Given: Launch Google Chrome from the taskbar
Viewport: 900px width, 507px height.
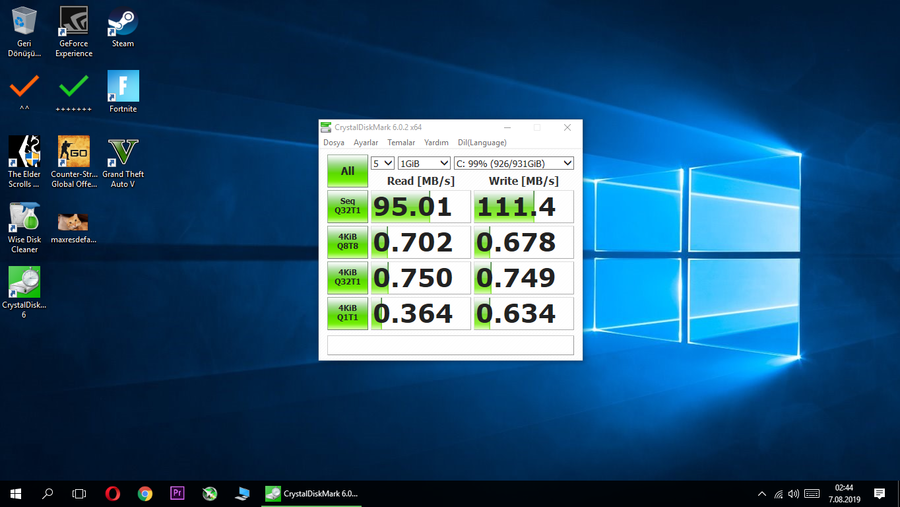Looking at the screenshot, I should pyautogui.click(x=145, y=493).
